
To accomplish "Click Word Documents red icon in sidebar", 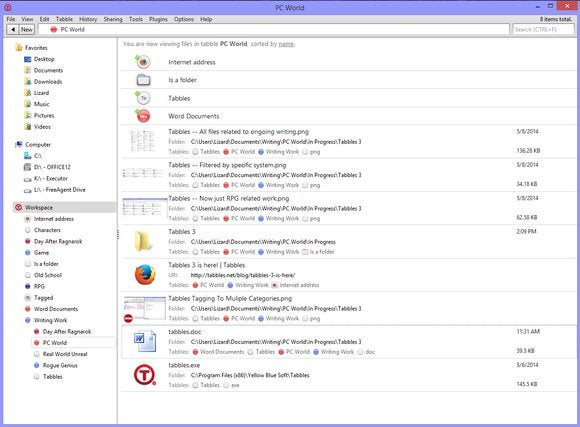I will tap(27, 309).
